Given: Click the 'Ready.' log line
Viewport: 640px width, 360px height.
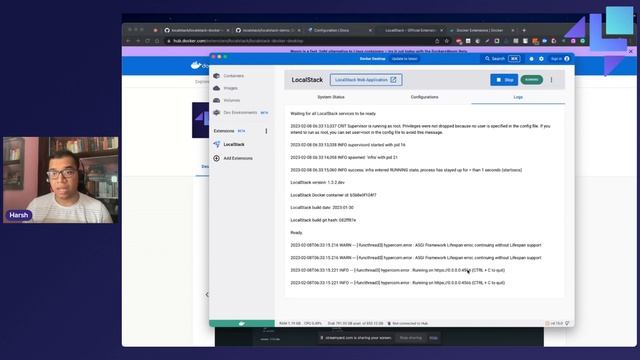Looking at the screenshot, I should click(297, 233).
